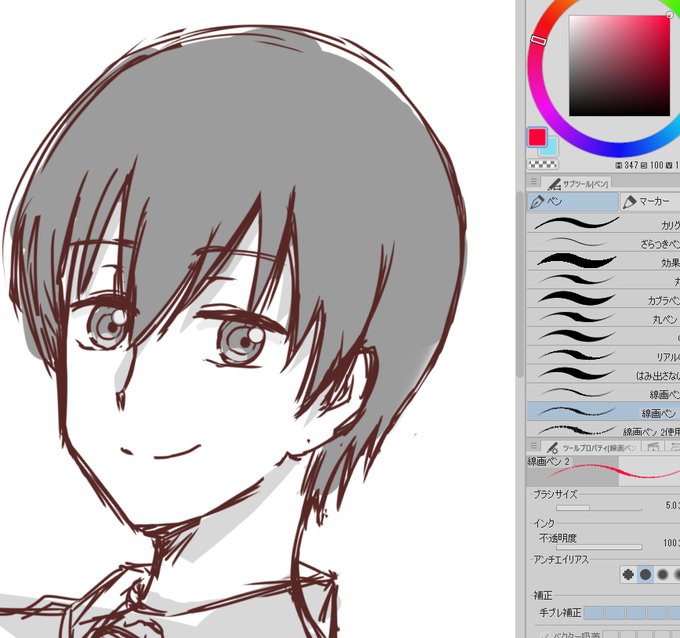Screen dimensions: 680x638
Task: Open the tool property palette hamburger menu
Action: point(533,446)
